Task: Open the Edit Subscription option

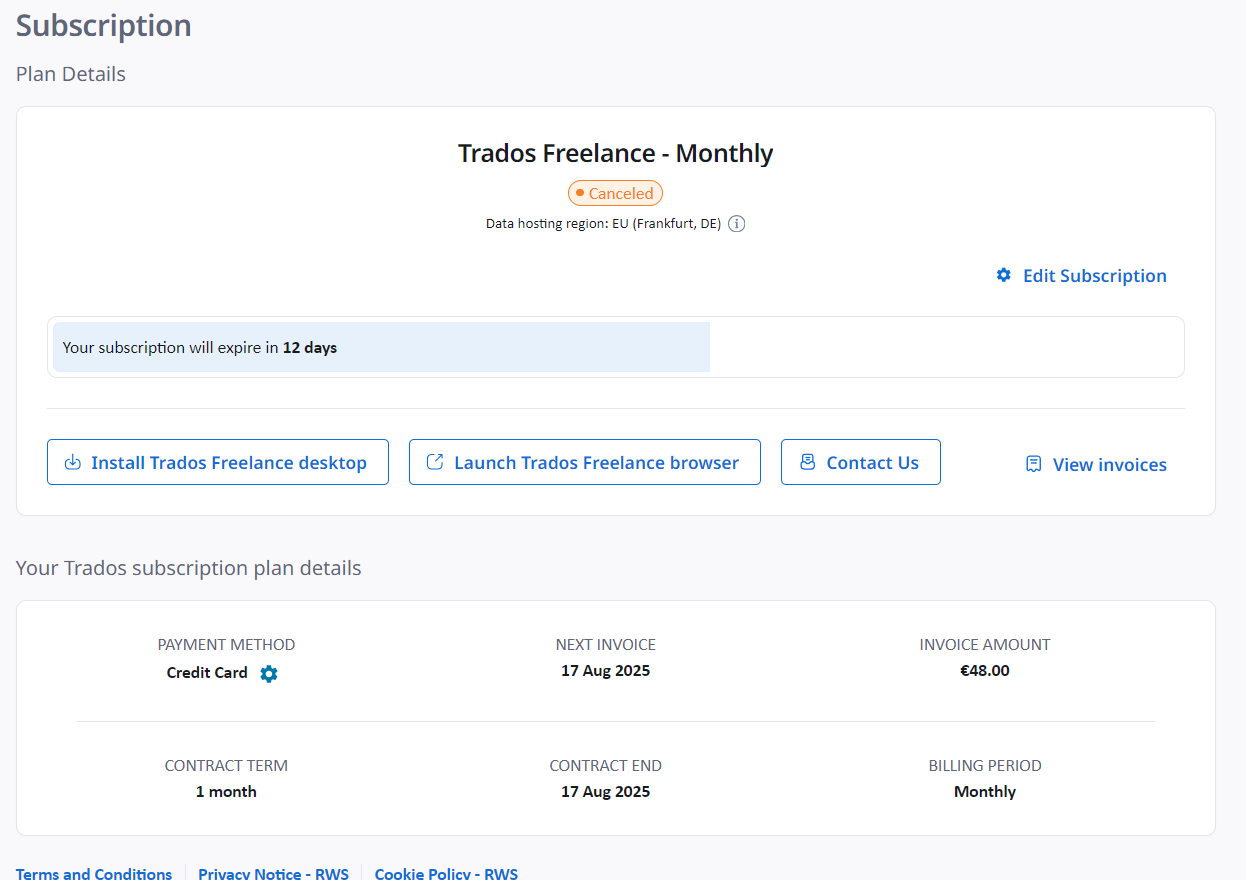Action: click(x=1095, y=275)
